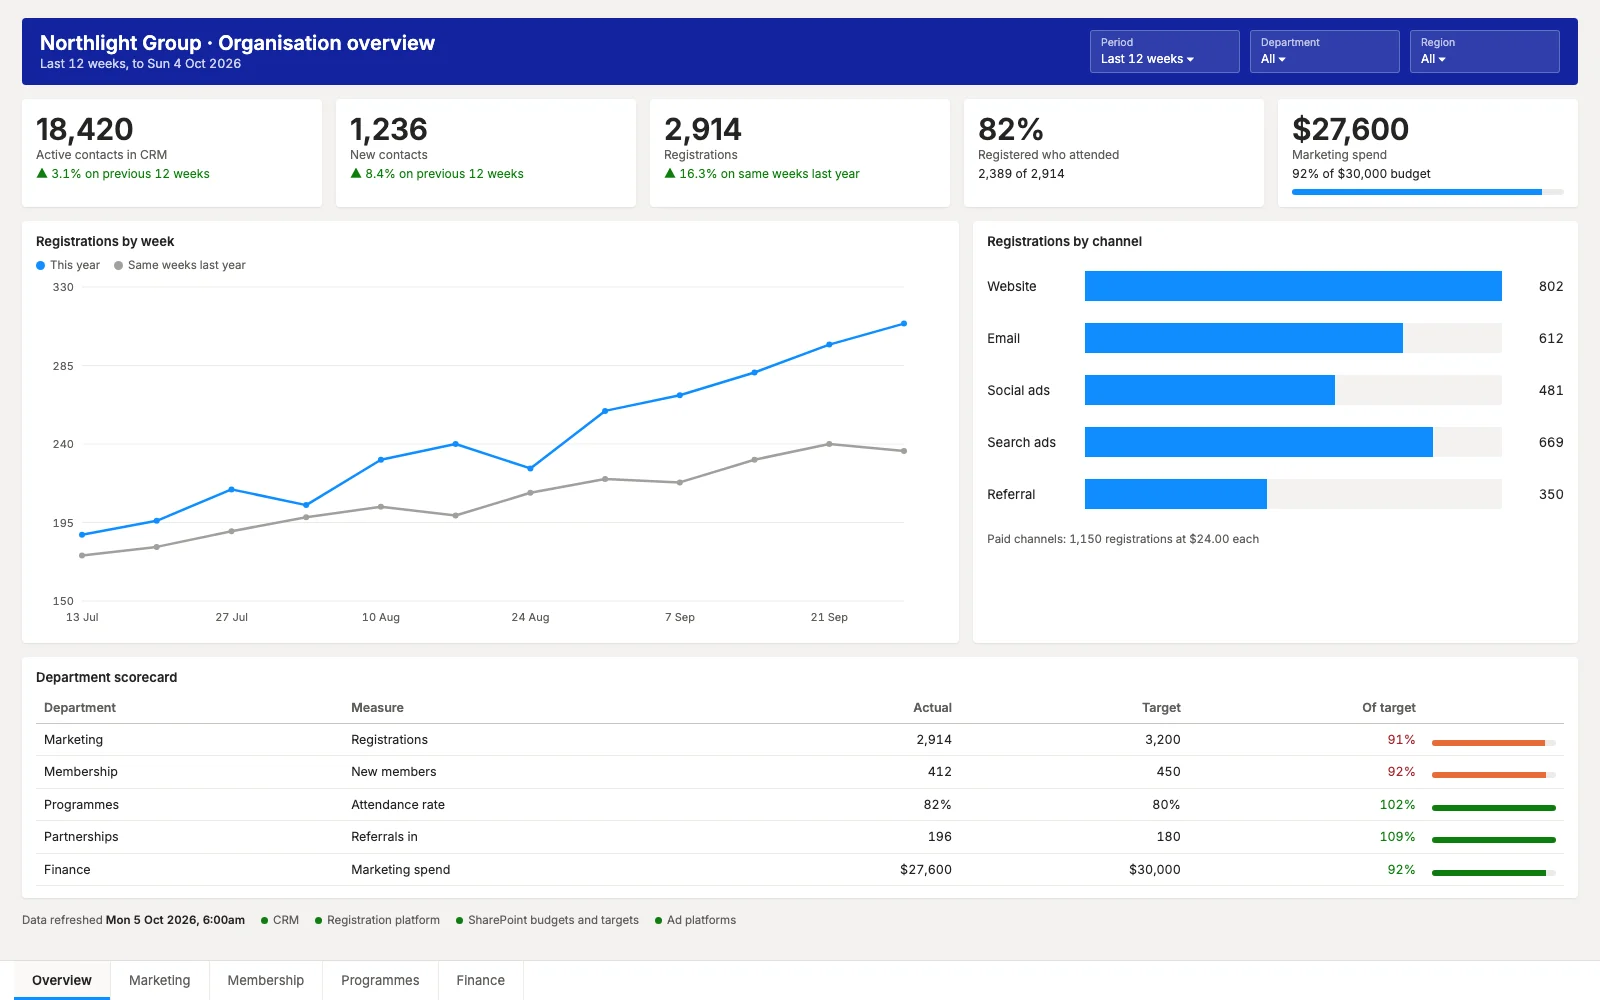Screen dimensions: 1600x1000
Task: Click the Website channel bar
Action: (1293, 286)
